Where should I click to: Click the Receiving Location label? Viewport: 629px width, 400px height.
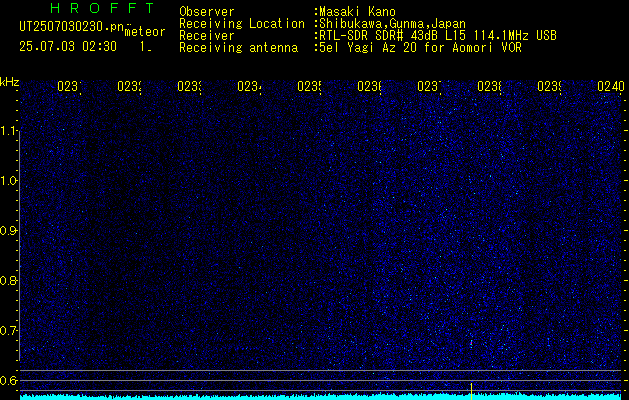(242, 24)
